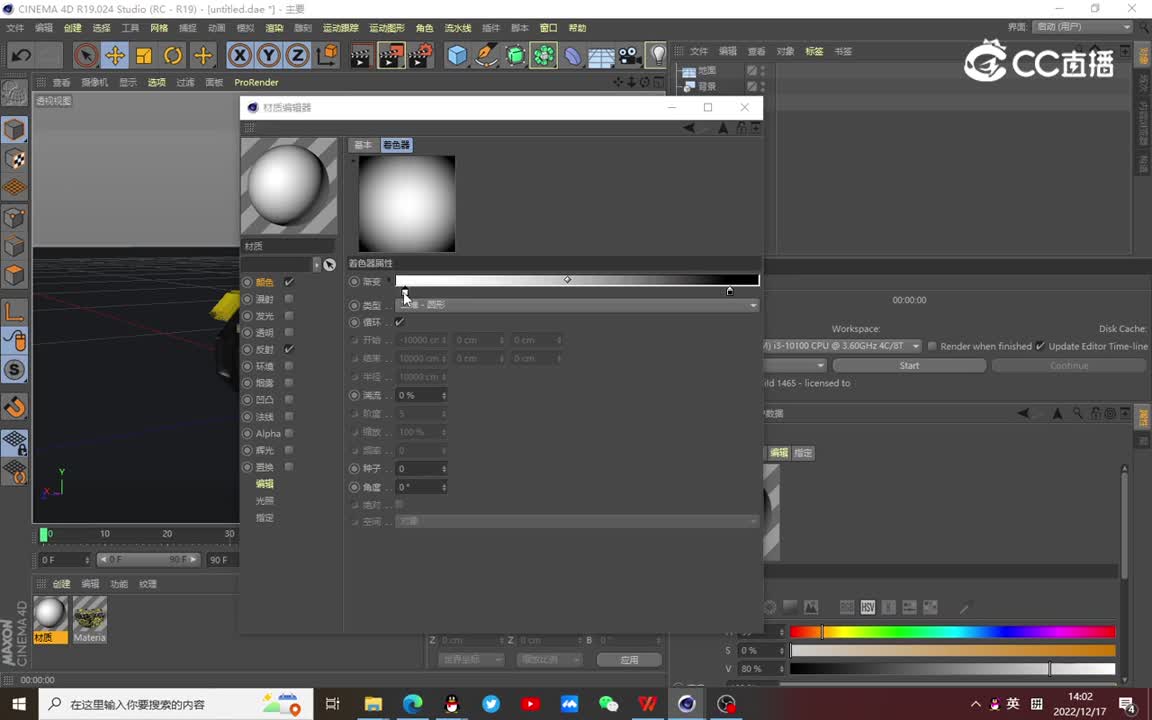Select the Move tool

(115, 55)
